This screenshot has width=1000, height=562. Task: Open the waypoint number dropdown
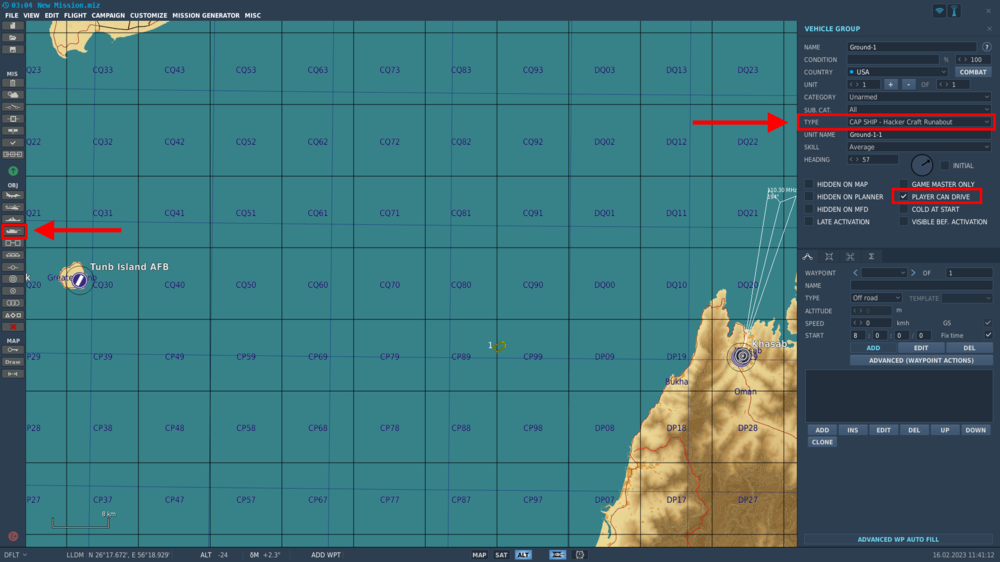pos(884,273)
